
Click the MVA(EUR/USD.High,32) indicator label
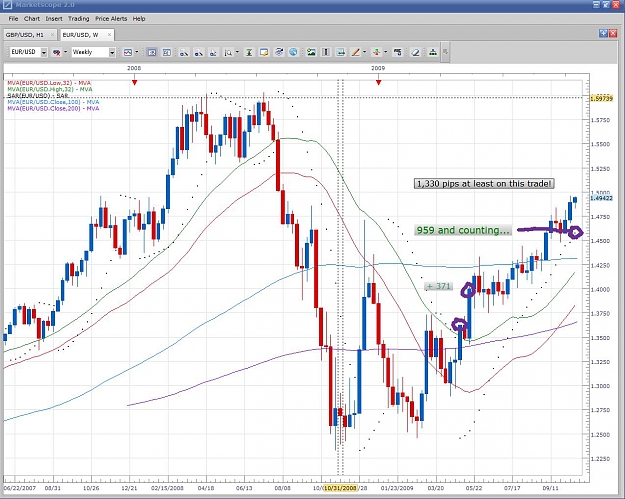50,89
